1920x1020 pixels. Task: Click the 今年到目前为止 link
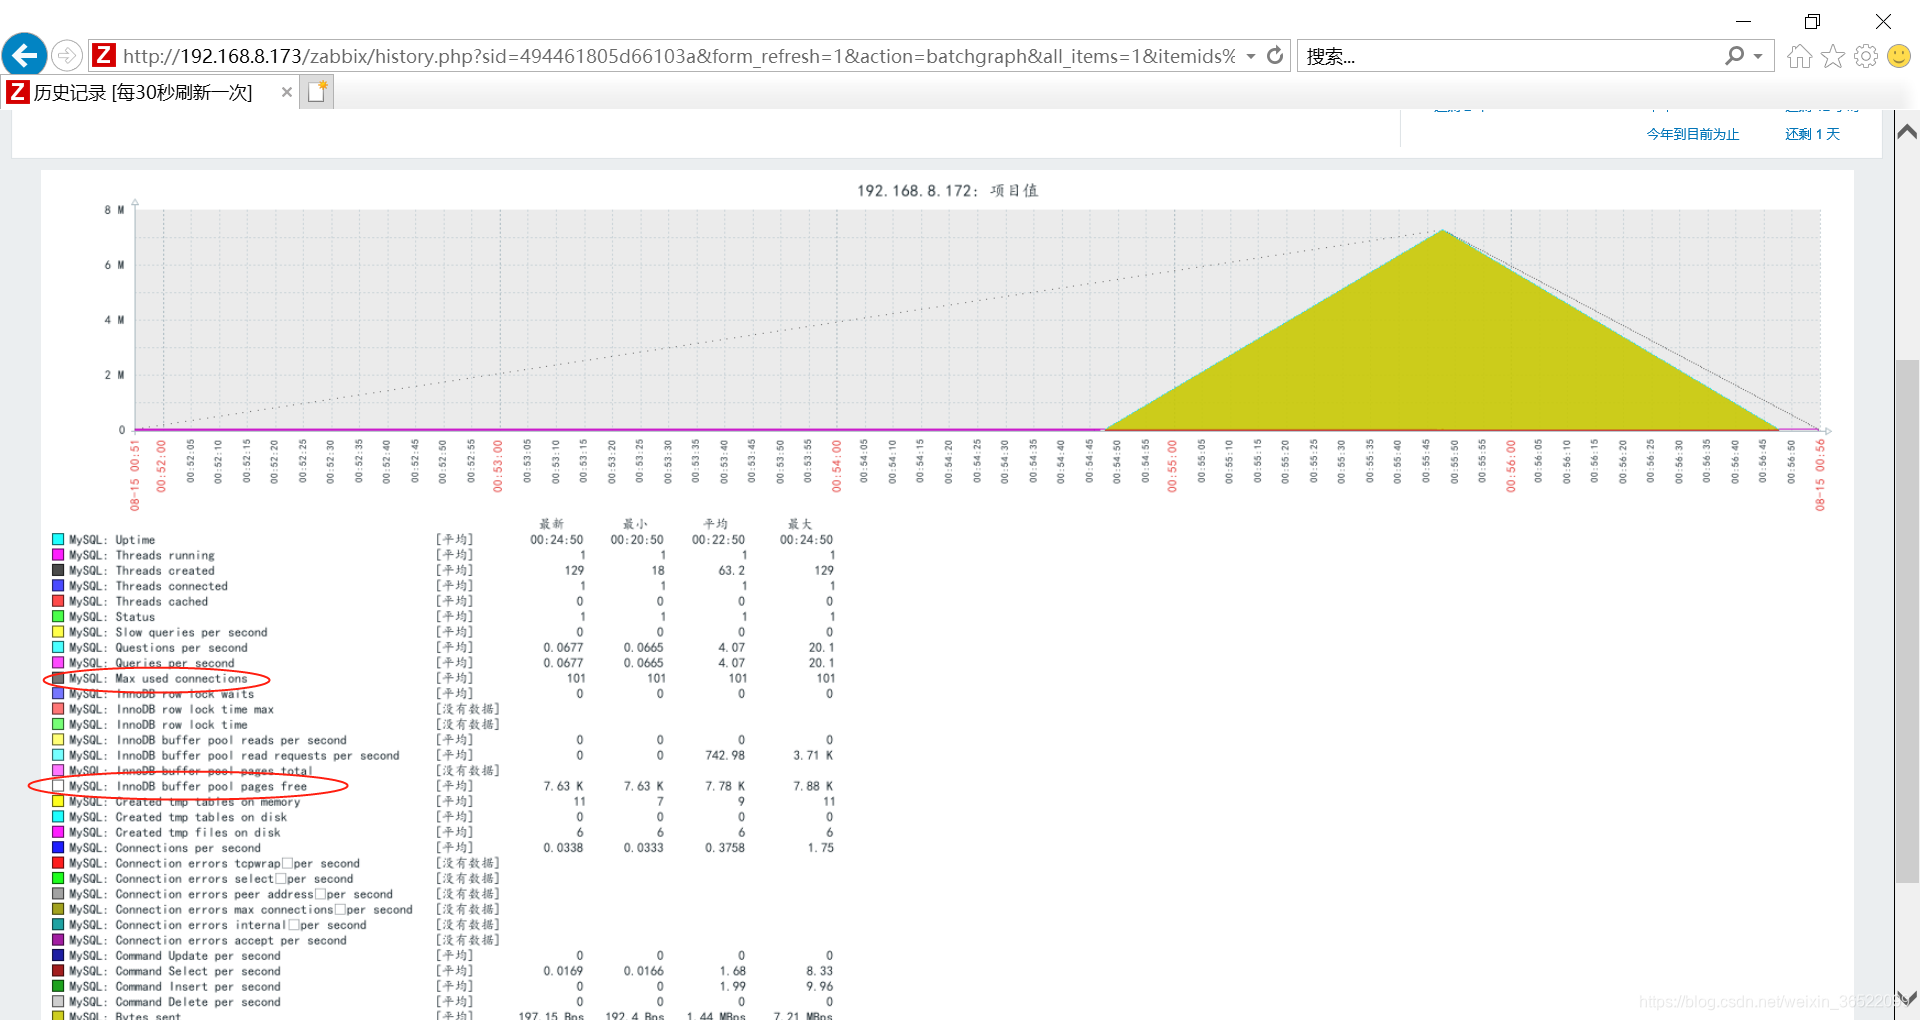point(1692,134)
